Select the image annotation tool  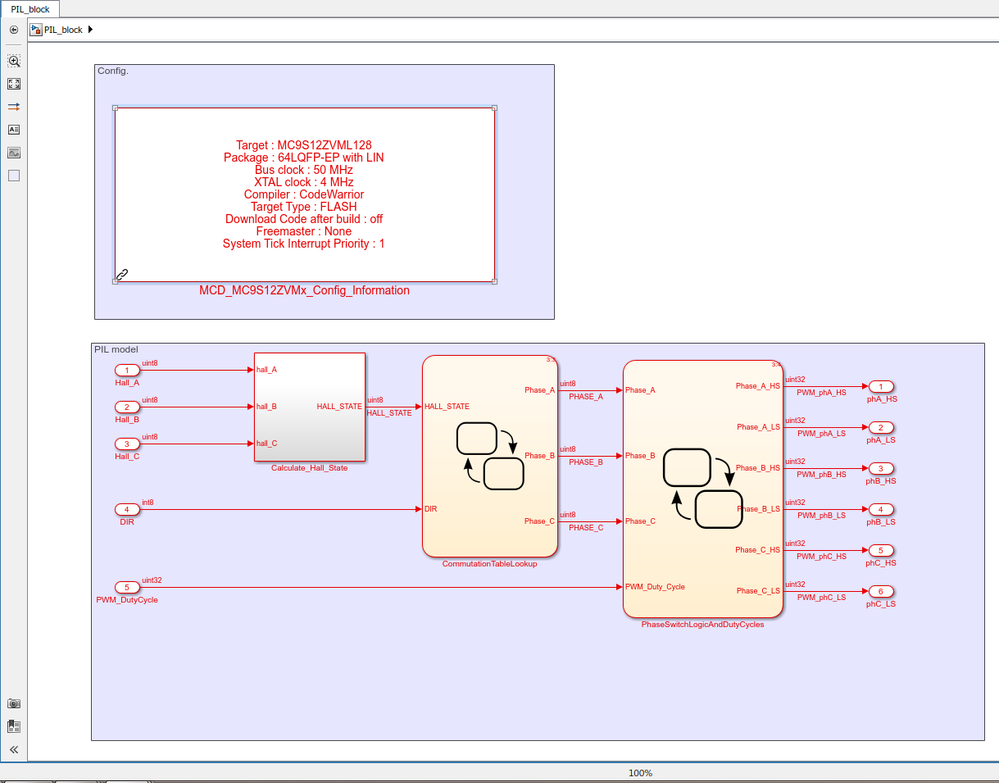[x=13, y=153]
